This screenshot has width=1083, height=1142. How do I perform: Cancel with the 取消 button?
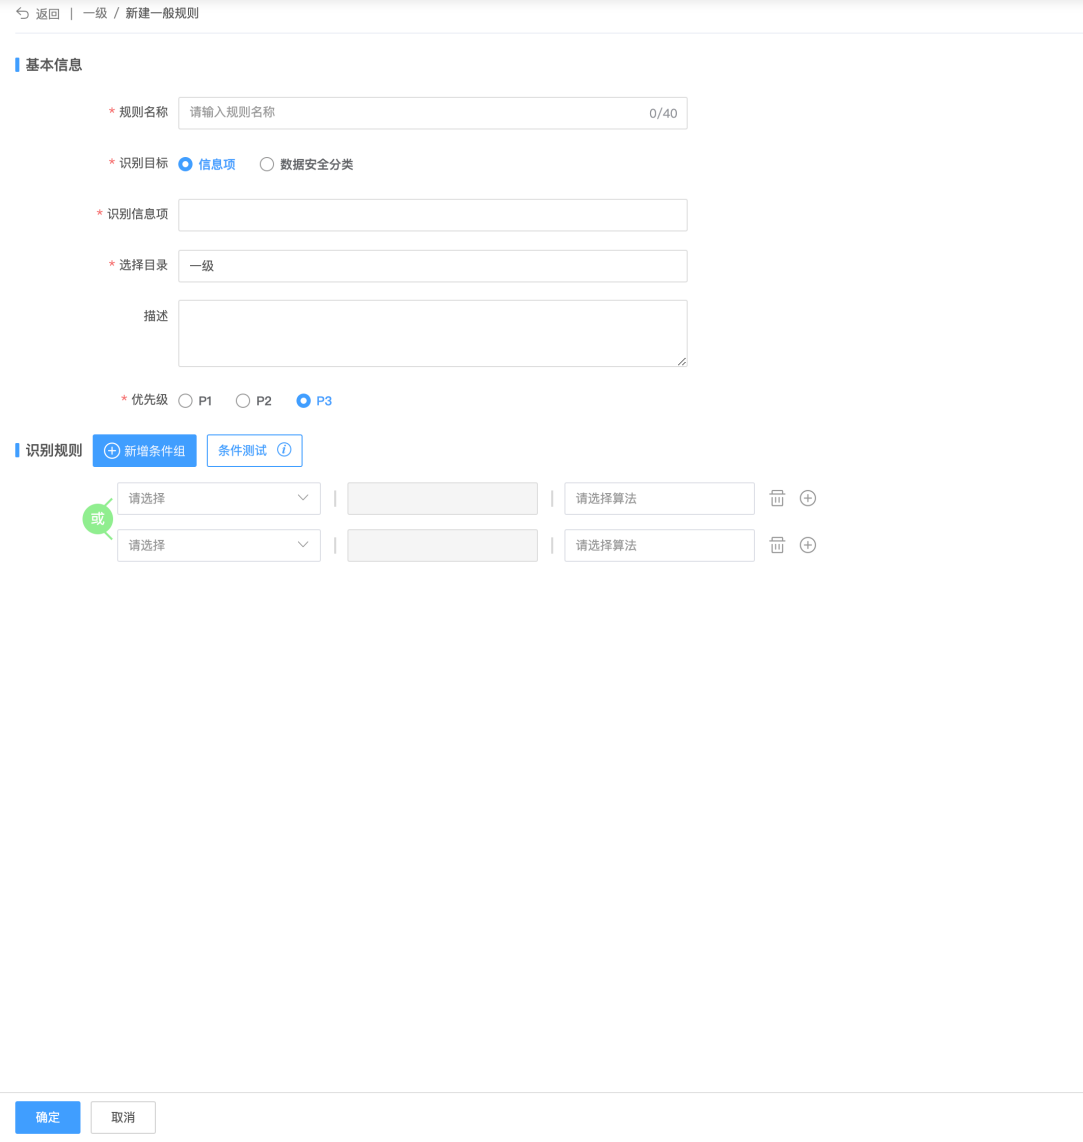click(x=123, y=1117)
